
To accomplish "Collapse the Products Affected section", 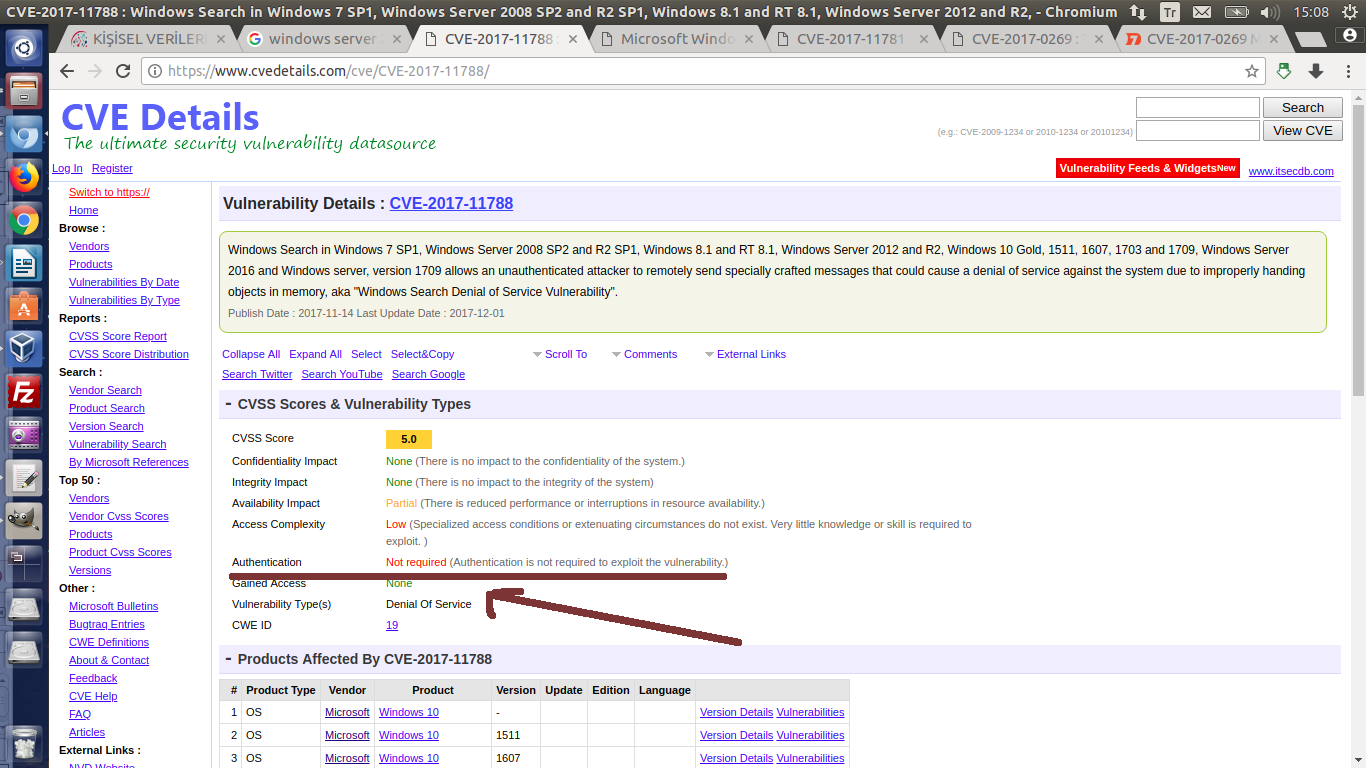I will pos(228,659).
